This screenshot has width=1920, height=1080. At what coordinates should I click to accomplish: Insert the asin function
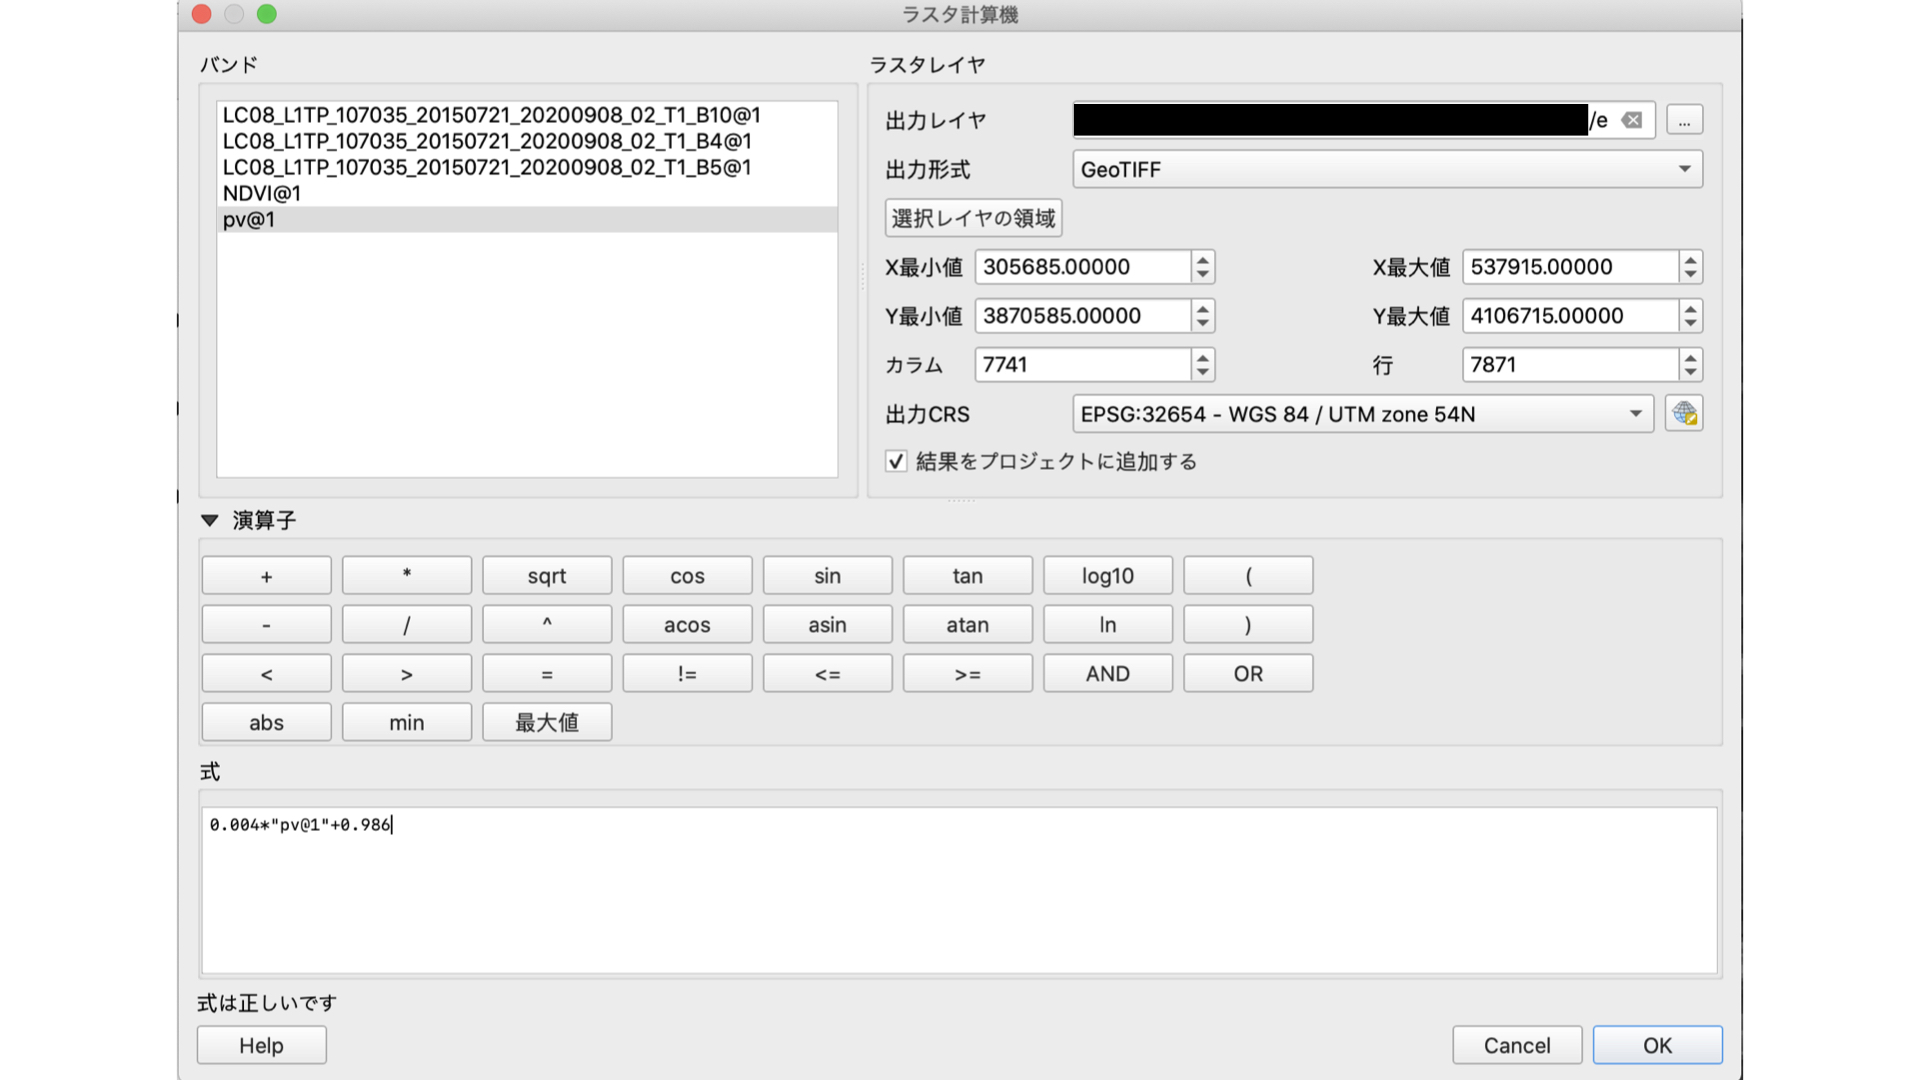click(827, 625)
